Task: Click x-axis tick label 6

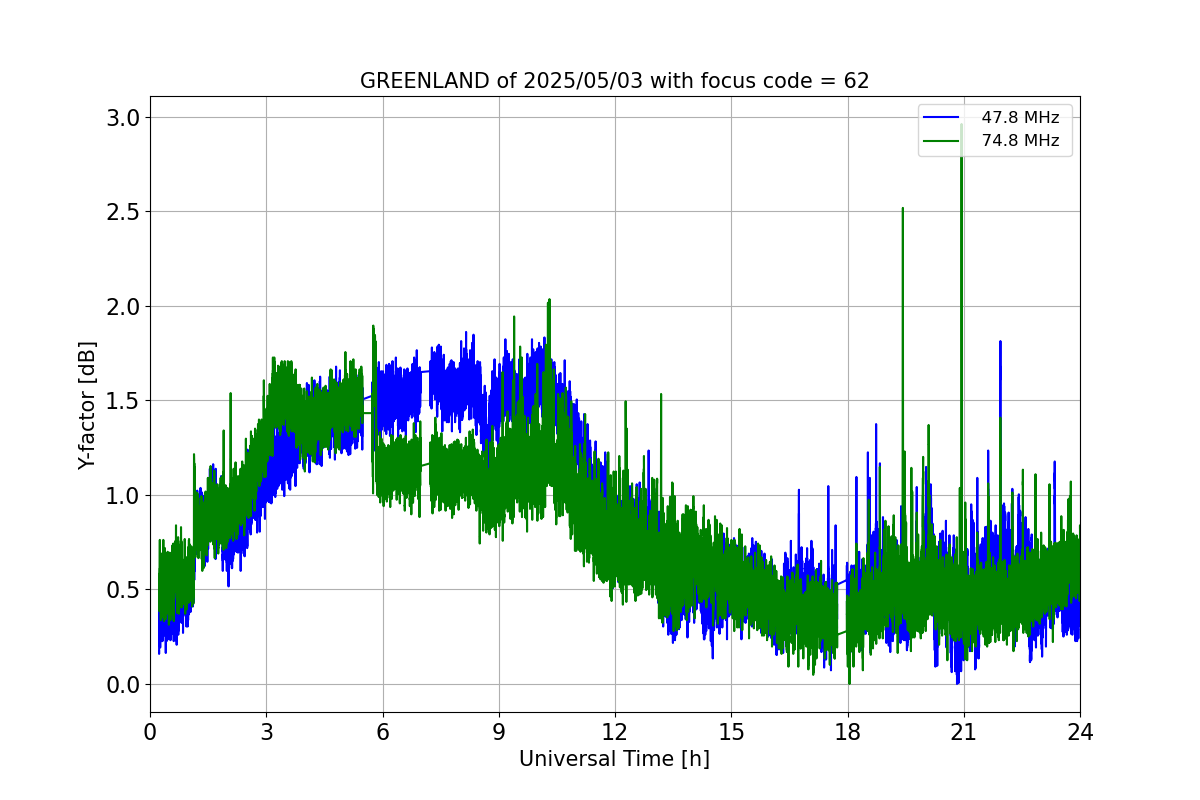Action: pyautogui.click(x=382, y=731)
